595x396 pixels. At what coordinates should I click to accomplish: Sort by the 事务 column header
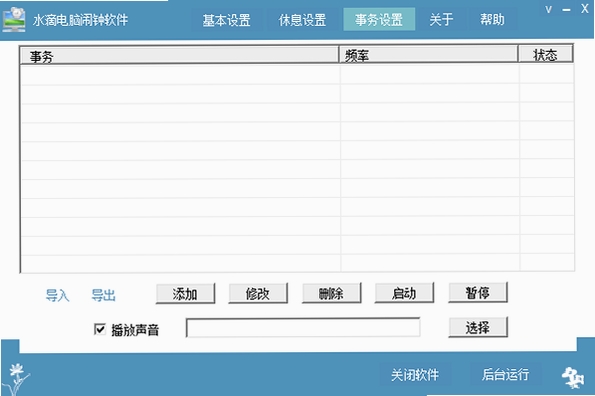click(x=179, y=55)
